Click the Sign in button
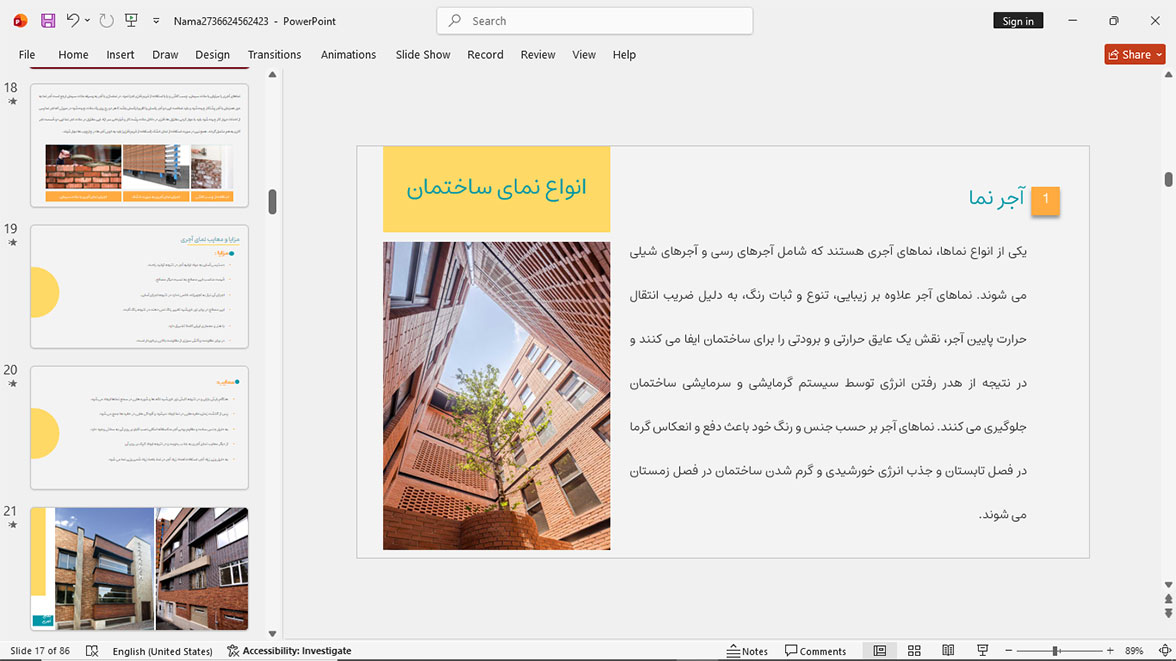Screen dimensions: 1176x661 (1018, 21)
